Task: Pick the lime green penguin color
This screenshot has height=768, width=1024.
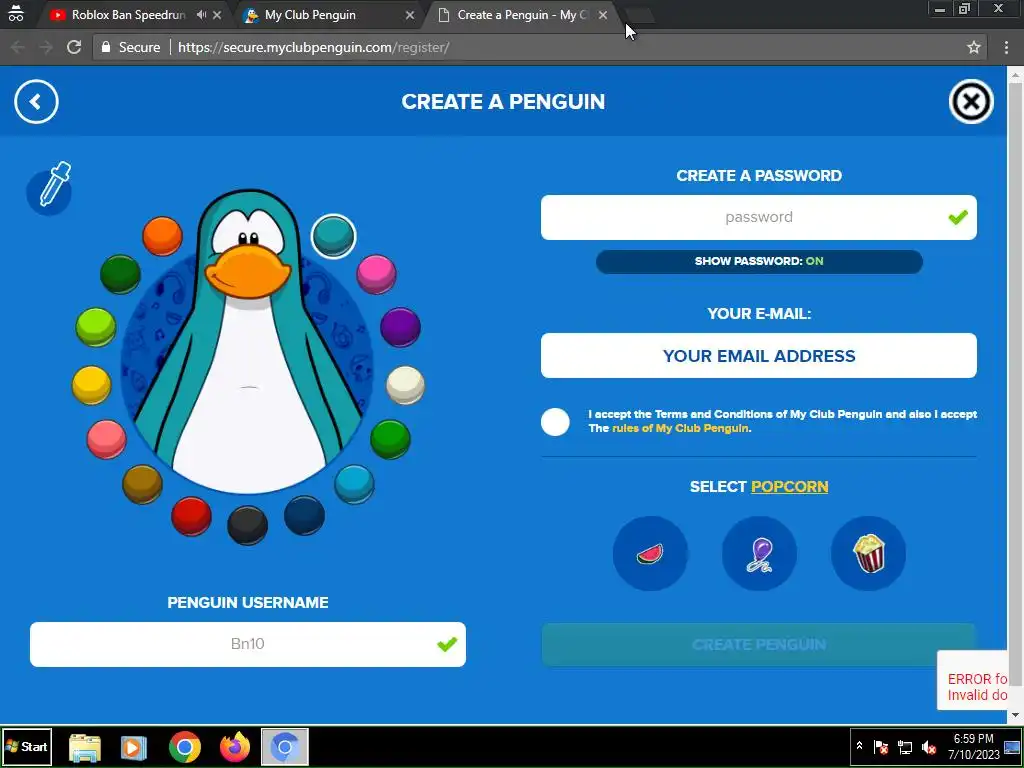Action: tap(95, 327)
